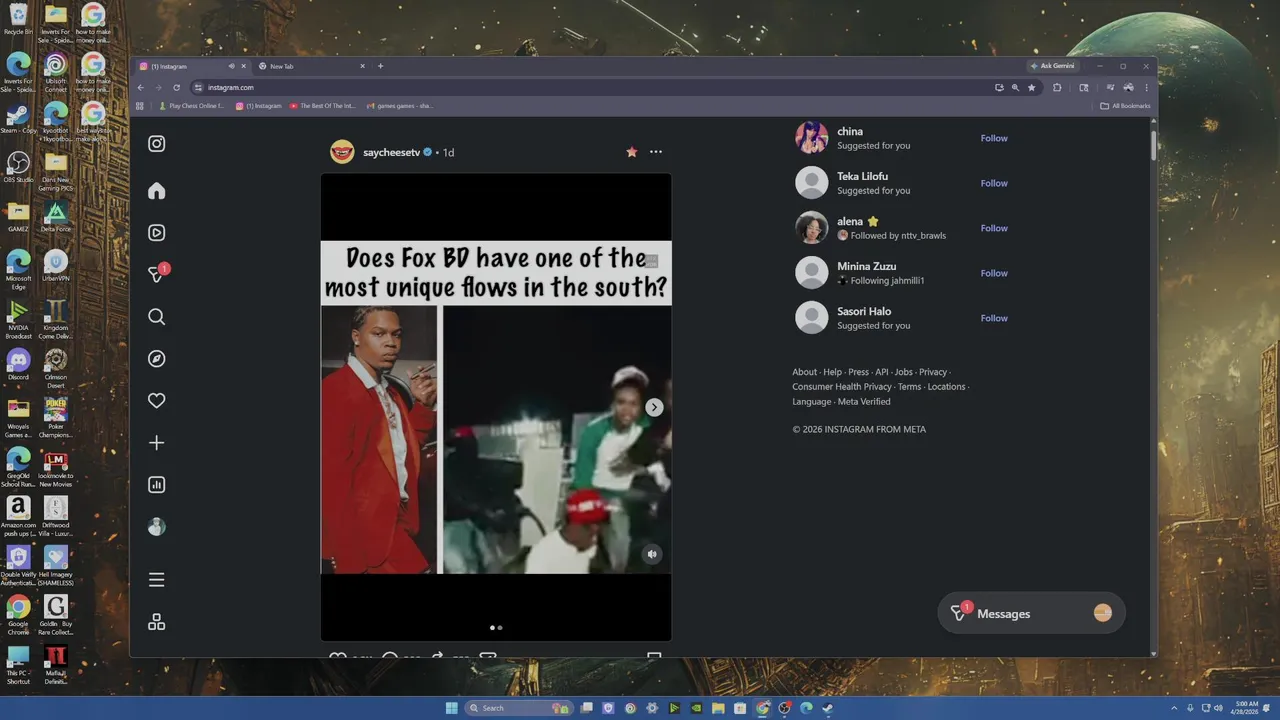This screenshot has width=1280, height=720.
Task: Open Notifications heart icon in sidebar
Action: click(156, 401)
